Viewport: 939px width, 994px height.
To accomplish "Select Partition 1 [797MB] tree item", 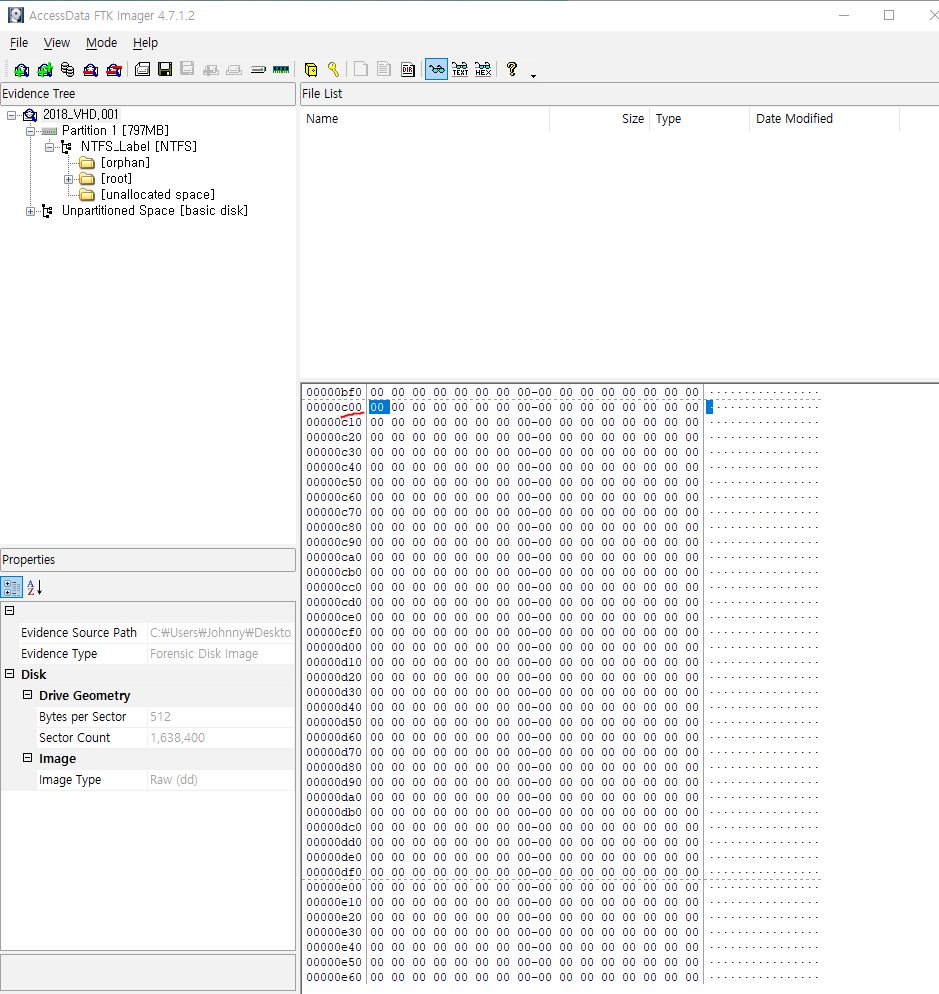I will pyautogui.click(x=115, y=131).
